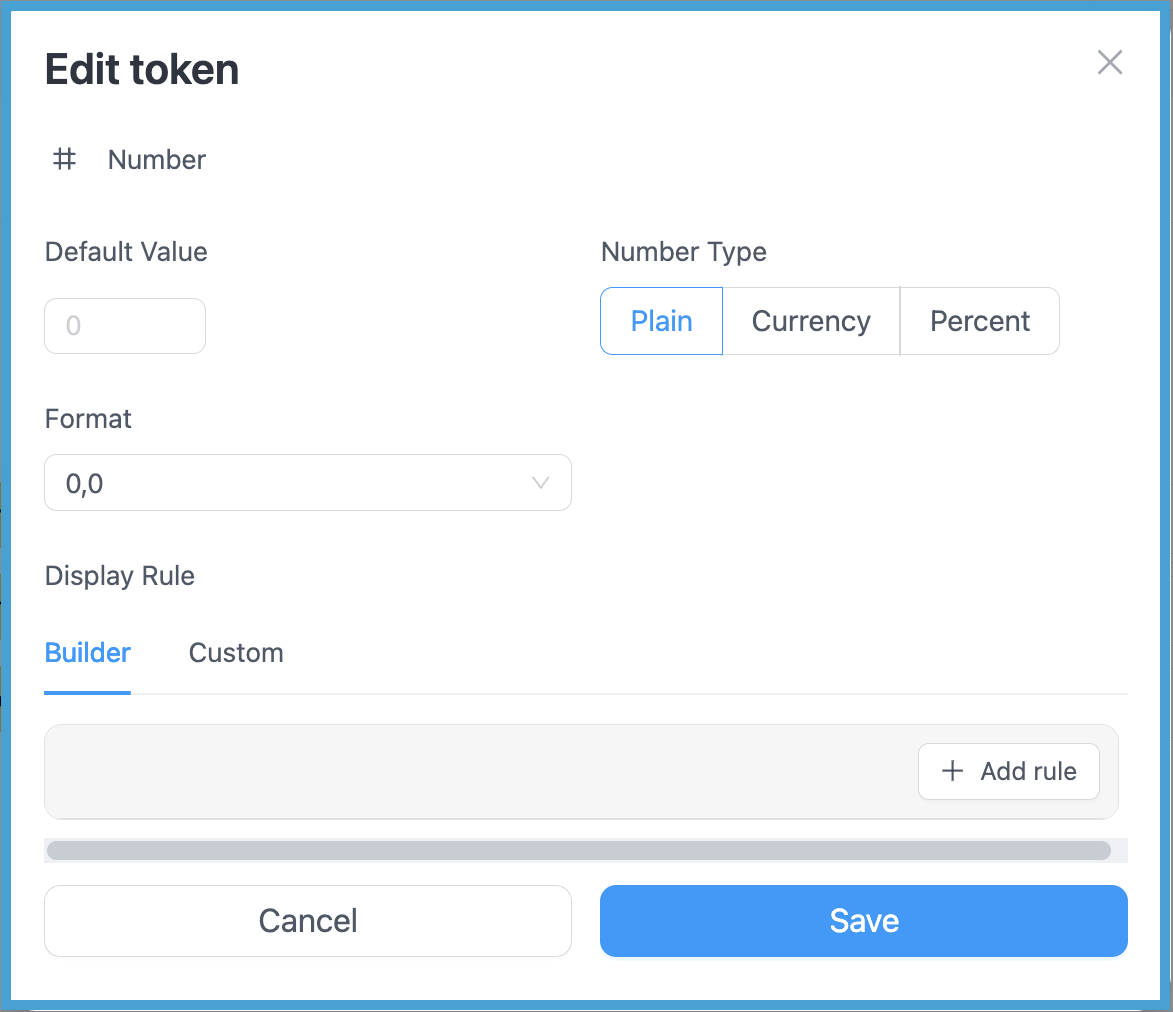
Task: Click the Format field label
Action: [x=88, y=418]
